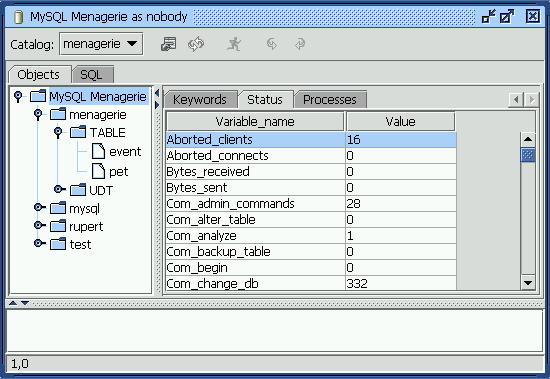Click the refresh arrows toolbar icon
The image size is (550, 379).
pos(196,44)
